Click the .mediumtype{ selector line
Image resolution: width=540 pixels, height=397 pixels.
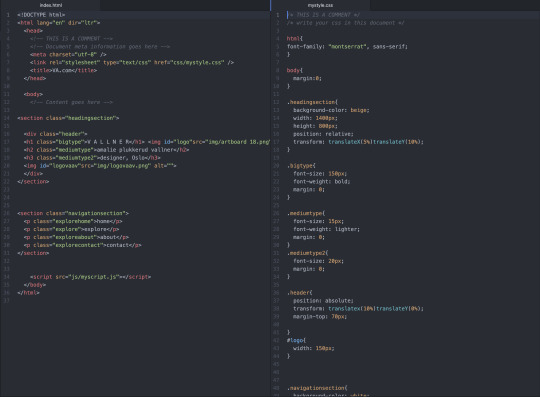pos(306,213)
